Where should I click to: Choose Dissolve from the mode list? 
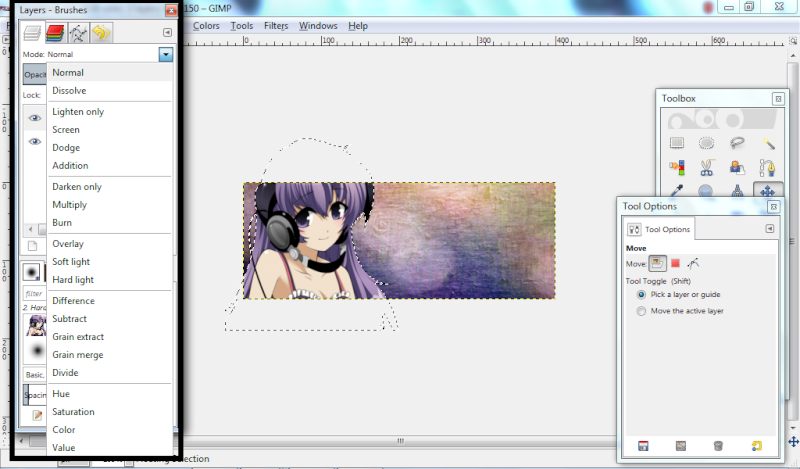(110, 90)
